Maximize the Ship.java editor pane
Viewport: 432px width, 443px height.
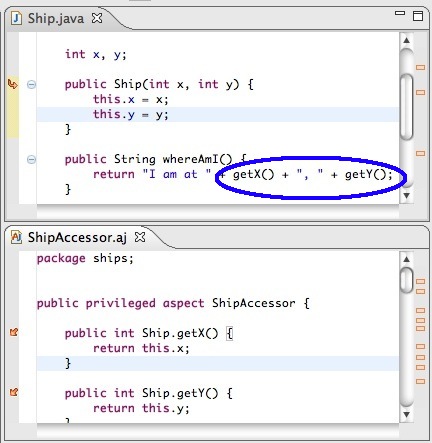click(x=418, y=16)
